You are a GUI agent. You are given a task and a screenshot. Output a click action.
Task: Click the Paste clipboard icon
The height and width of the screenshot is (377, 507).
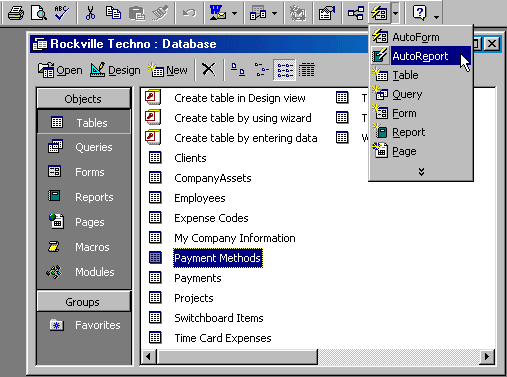137,14
